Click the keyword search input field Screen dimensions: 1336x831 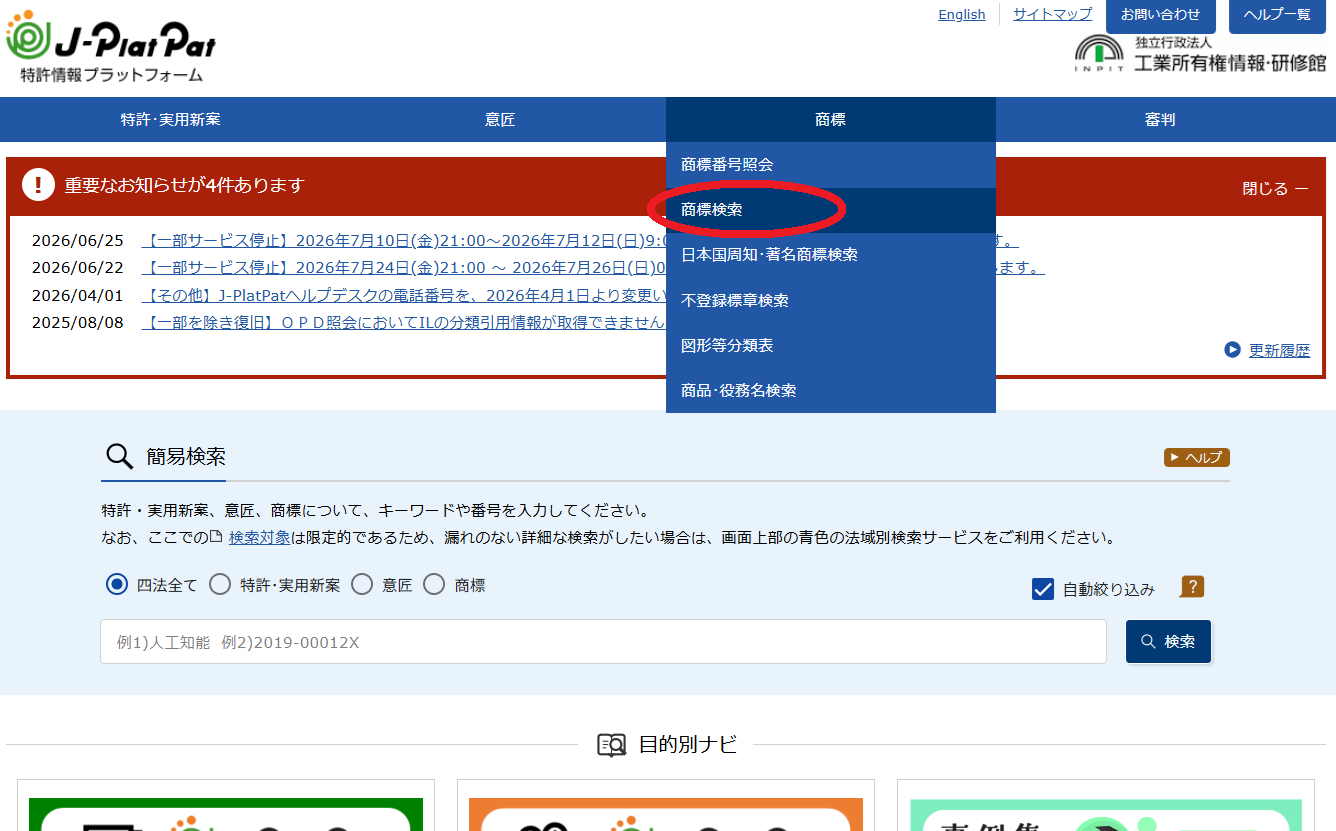[603, 641]
